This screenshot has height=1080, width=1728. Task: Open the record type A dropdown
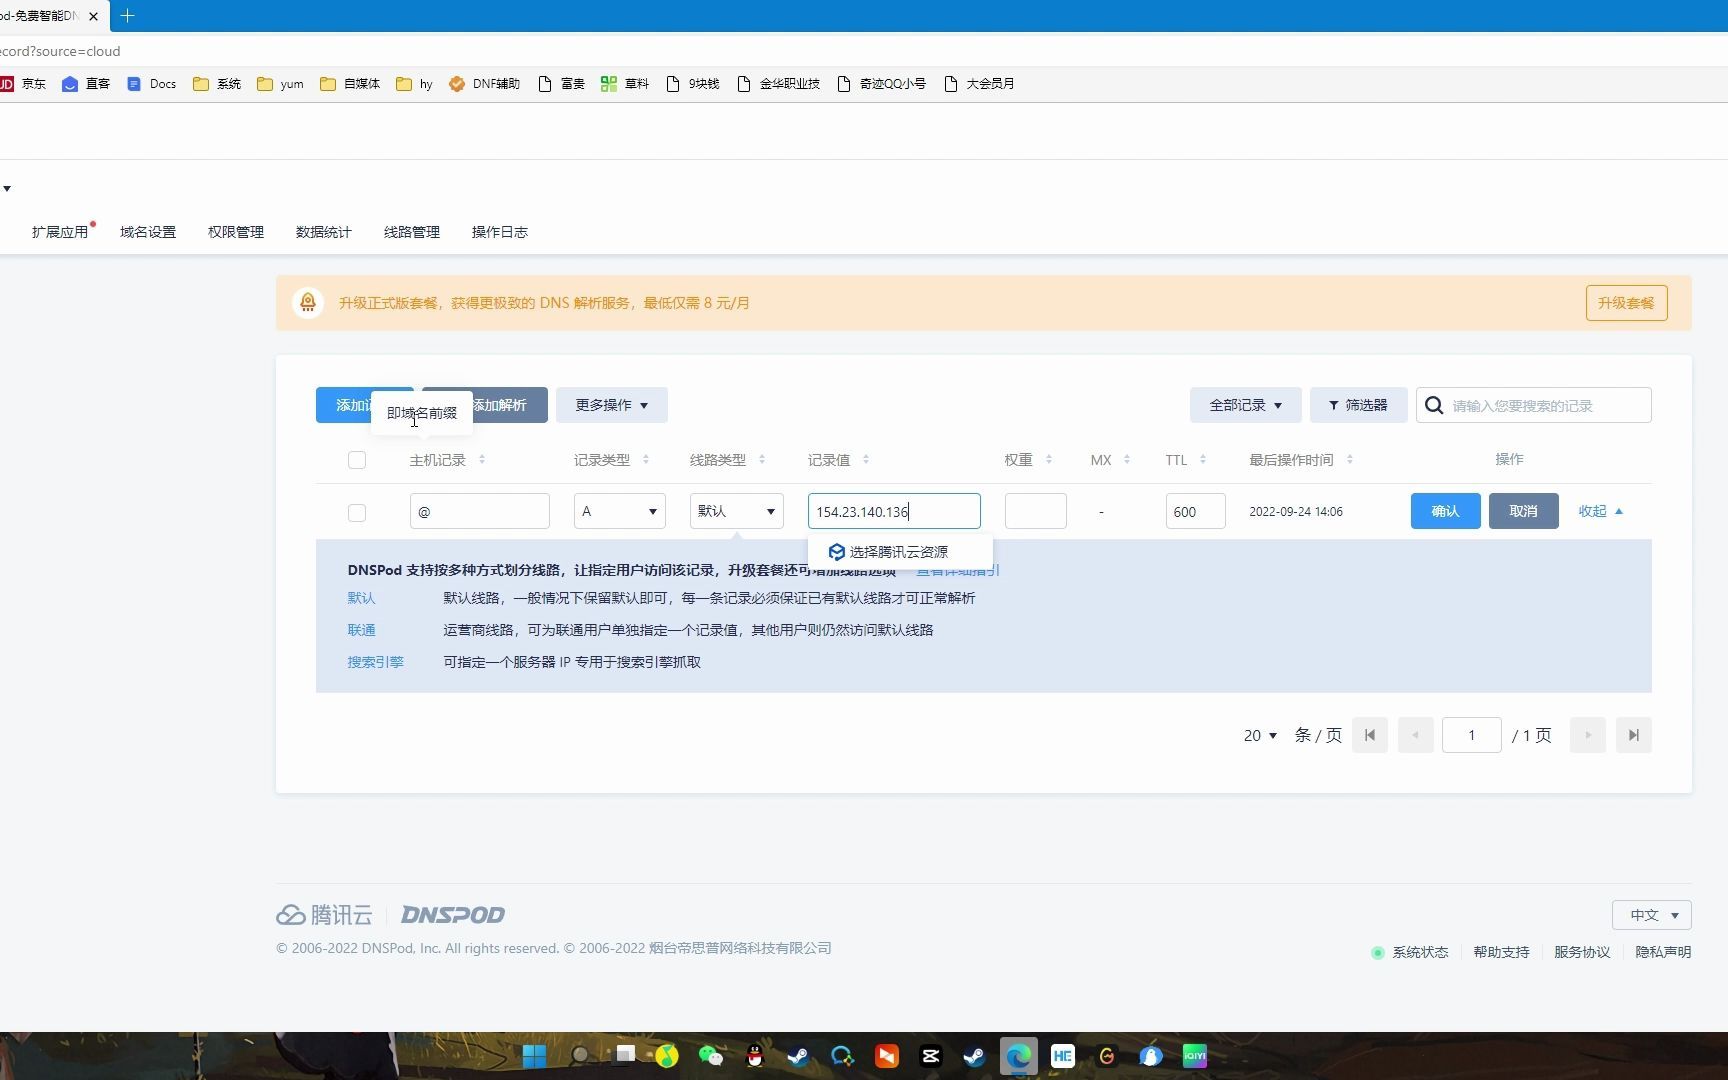click(620, 511)
